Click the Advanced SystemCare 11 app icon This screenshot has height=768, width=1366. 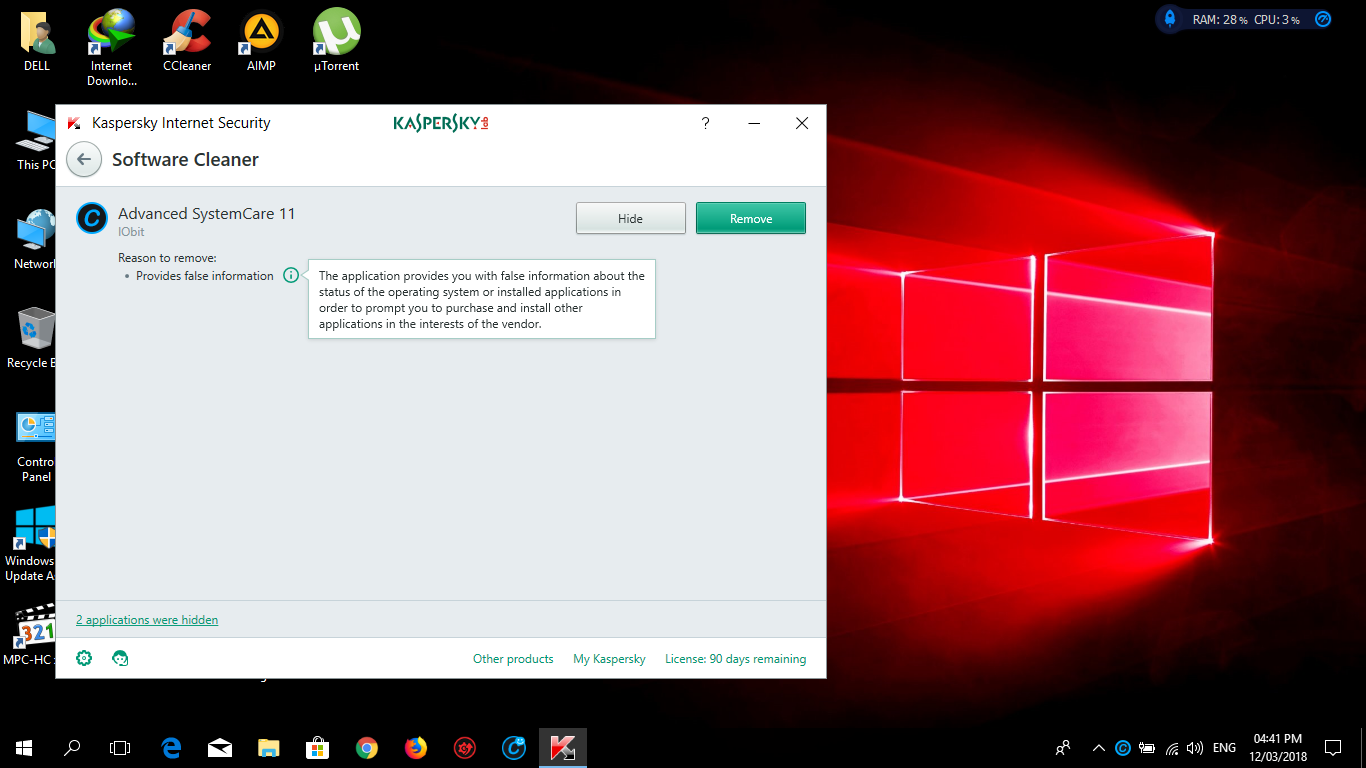tap(92, 218)
